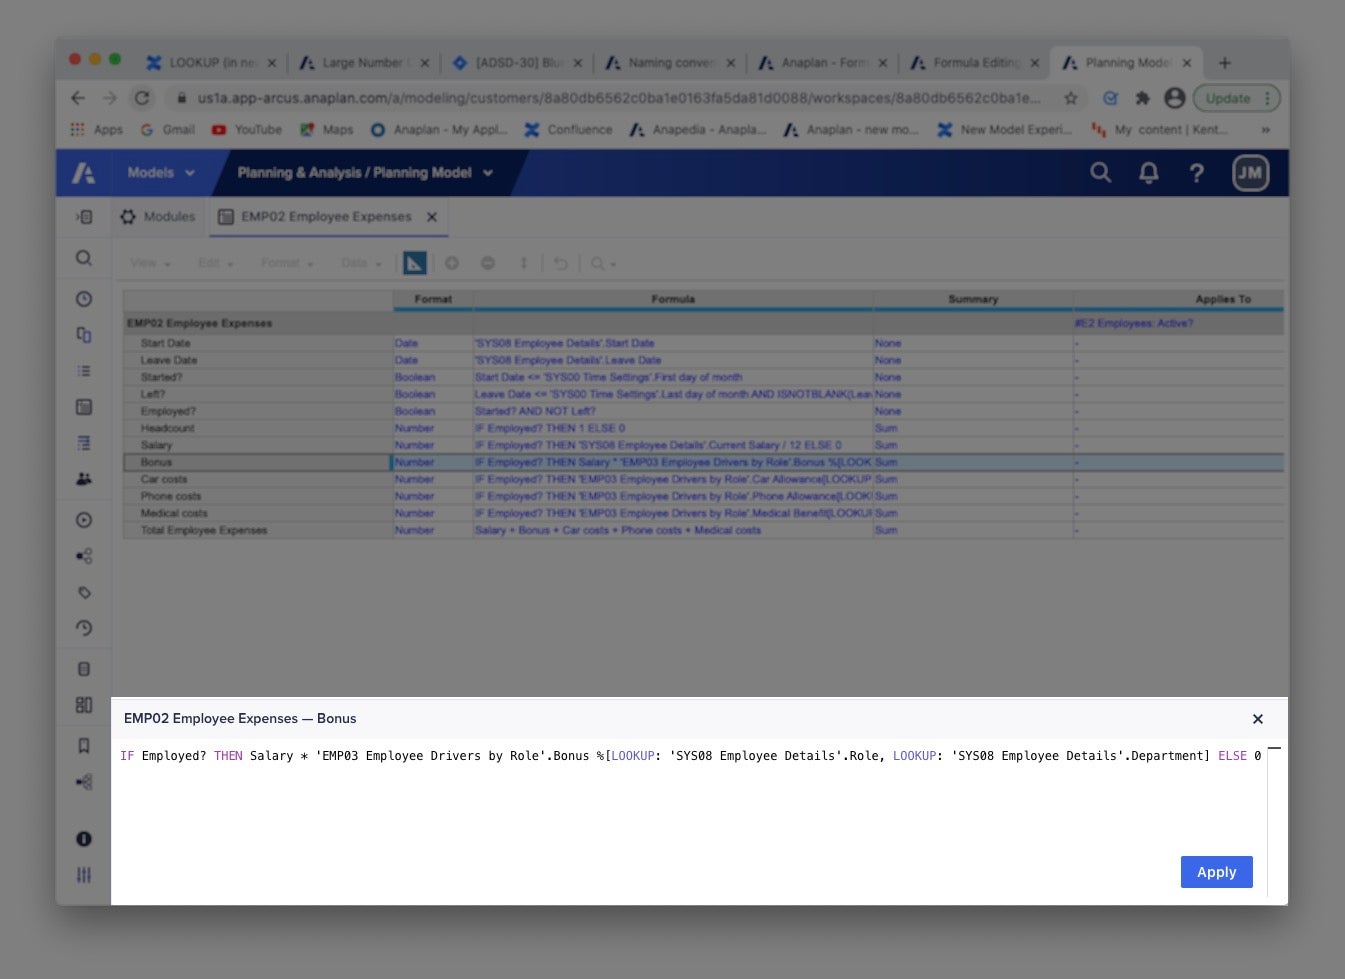Open the Formula Editing browser tab
This screenshot has width=1345, height=979.
pyautogui.click(x=974, y=63)
